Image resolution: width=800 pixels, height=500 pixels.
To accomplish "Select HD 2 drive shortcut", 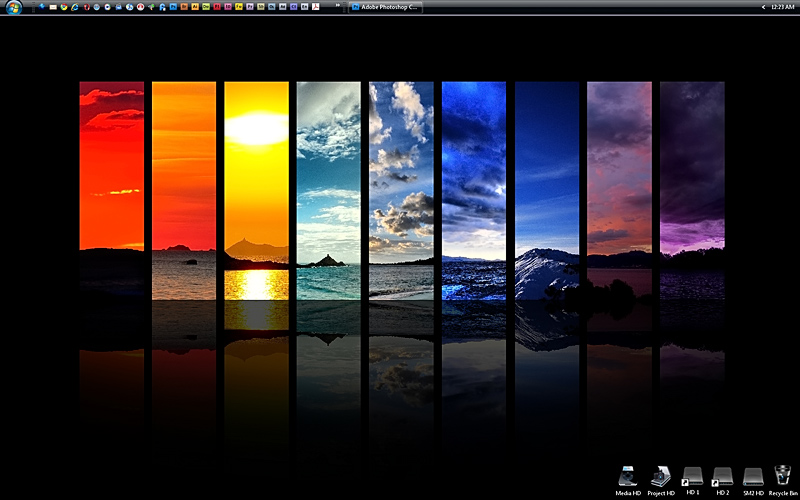I will point(722,481).
